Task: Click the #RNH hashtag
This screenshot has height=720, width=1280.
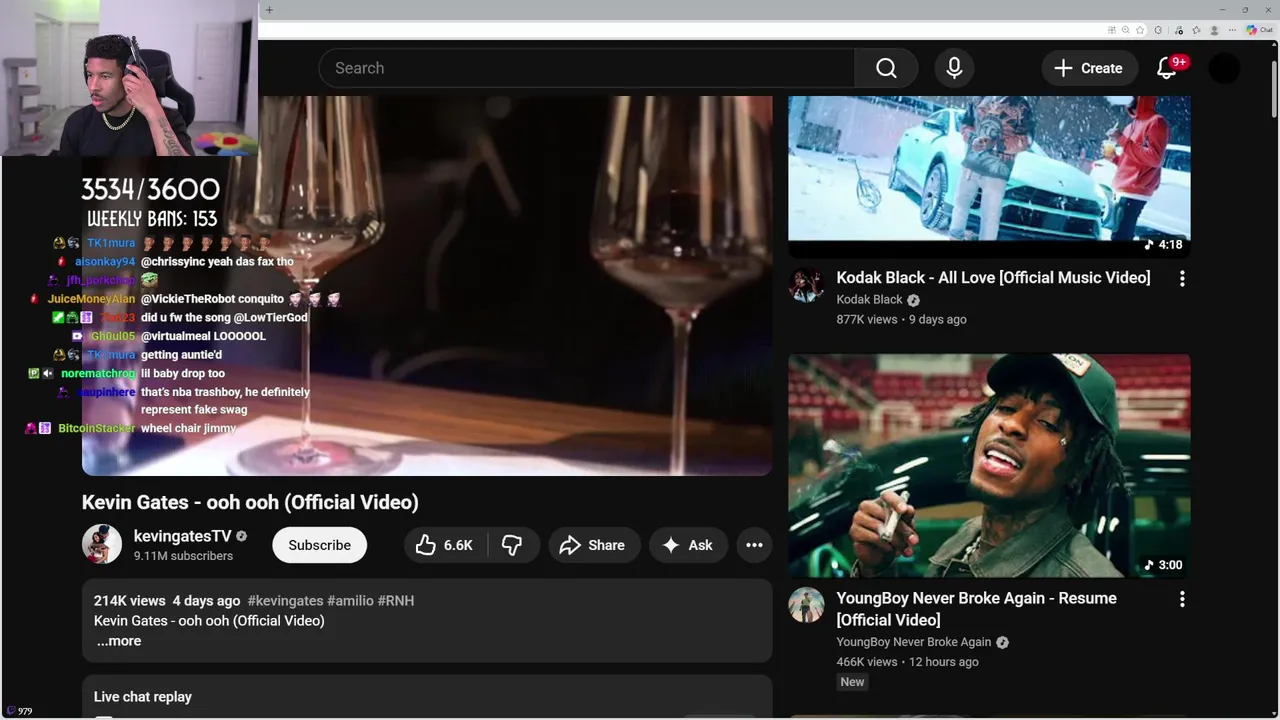Action: (396, 601)
